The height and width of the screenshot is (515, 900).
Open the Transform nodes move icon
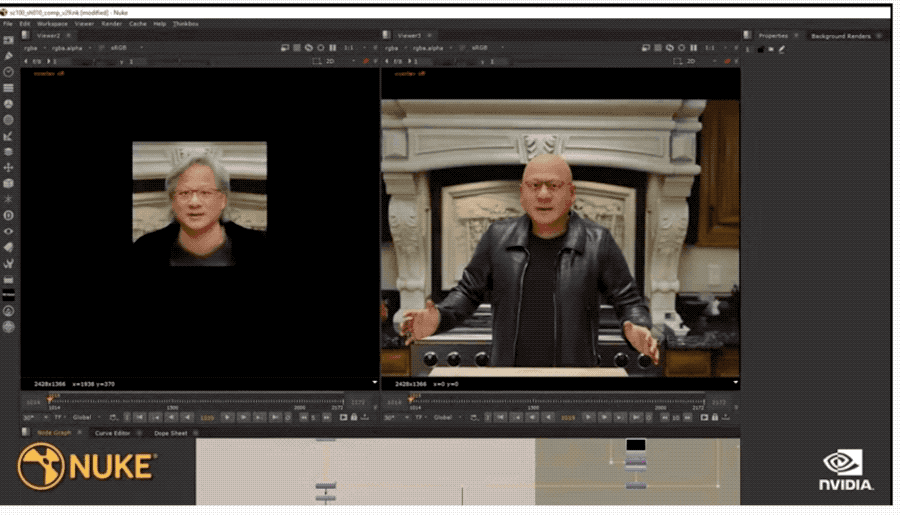(x=9, y=168)
